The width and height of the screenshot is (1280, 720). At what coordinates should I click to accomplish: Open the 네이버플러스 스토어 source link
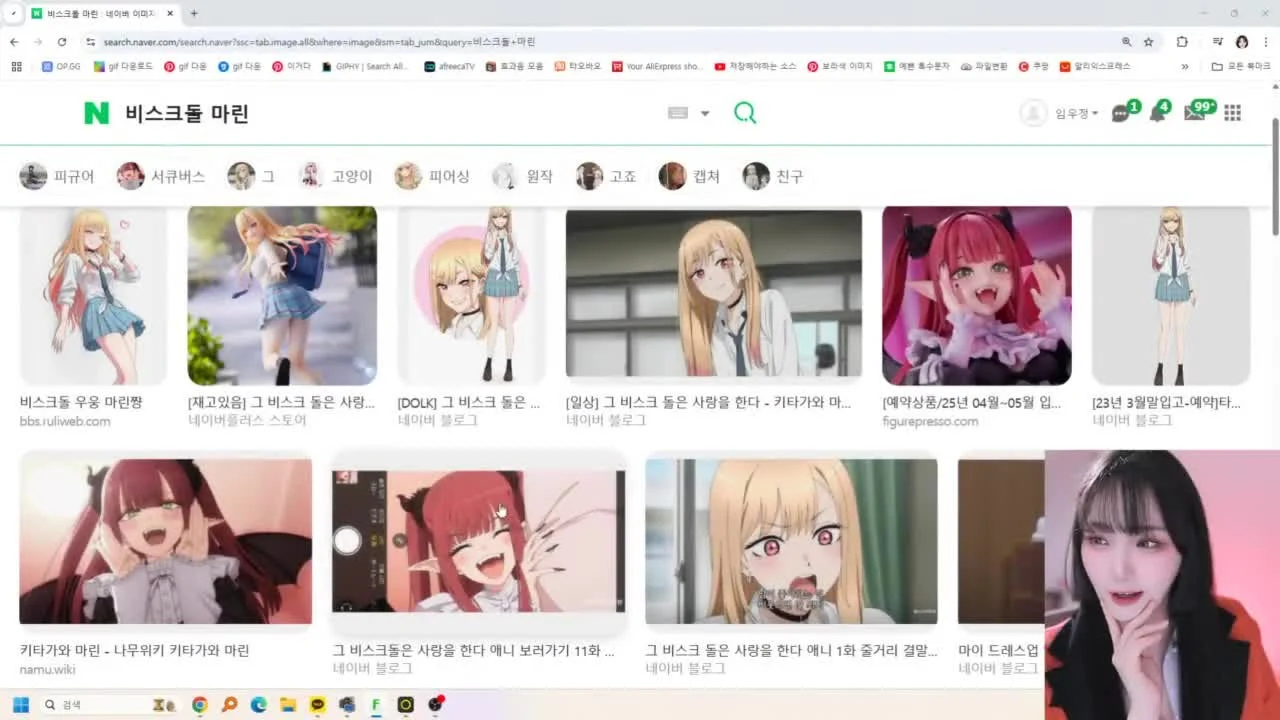click(x=247, y=421)
